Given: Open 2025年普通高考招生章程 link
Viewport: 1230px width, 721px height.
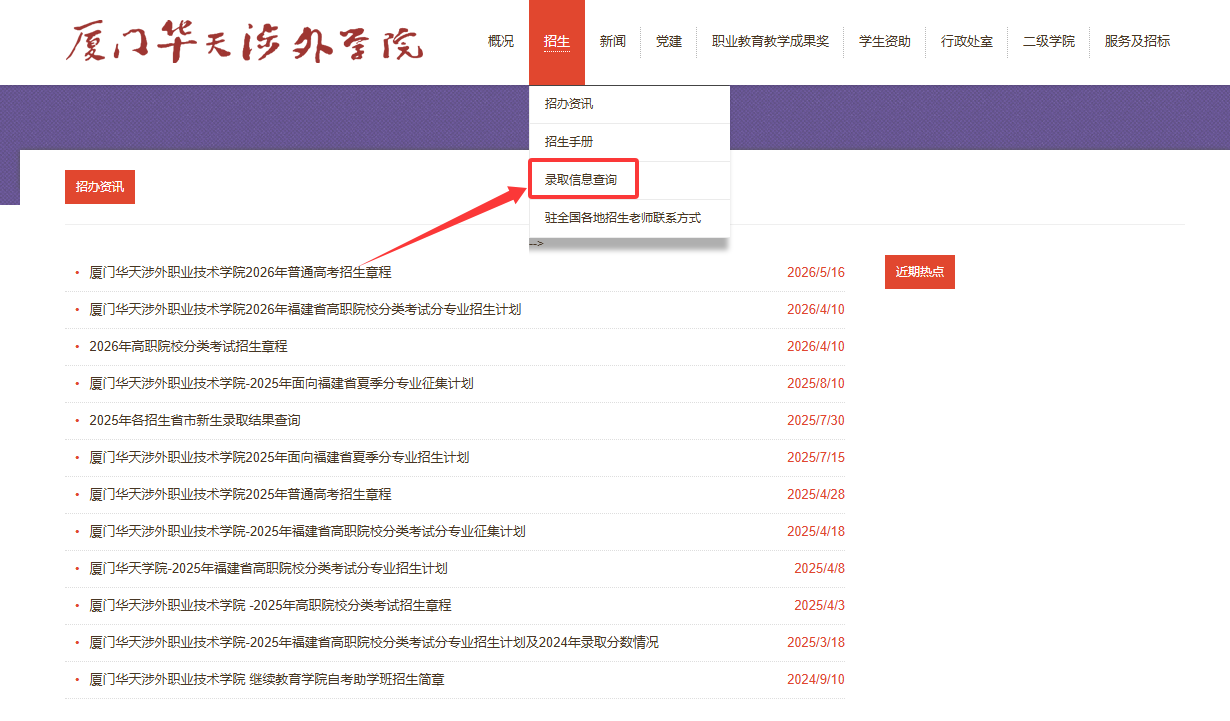Looking at the screenshot, I should pyautogui.click(x=240, y=494).
